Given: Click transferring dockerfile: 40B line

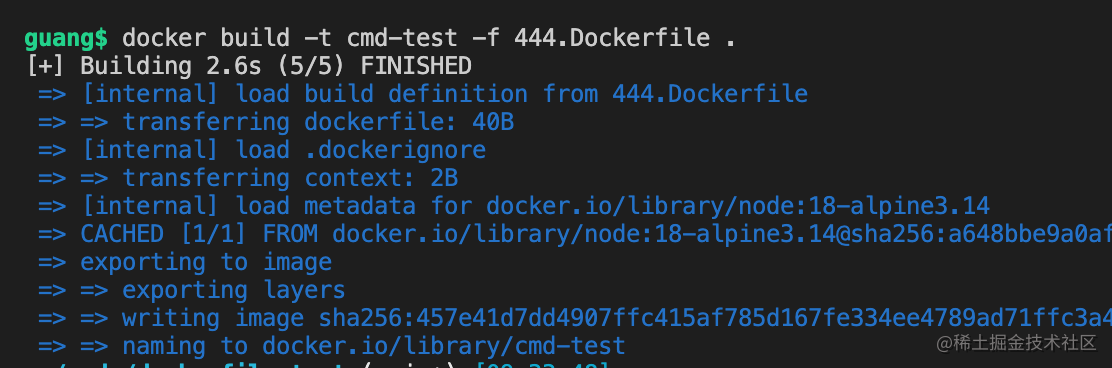Looking at the screenshot, I should click(x=276, y=122).
